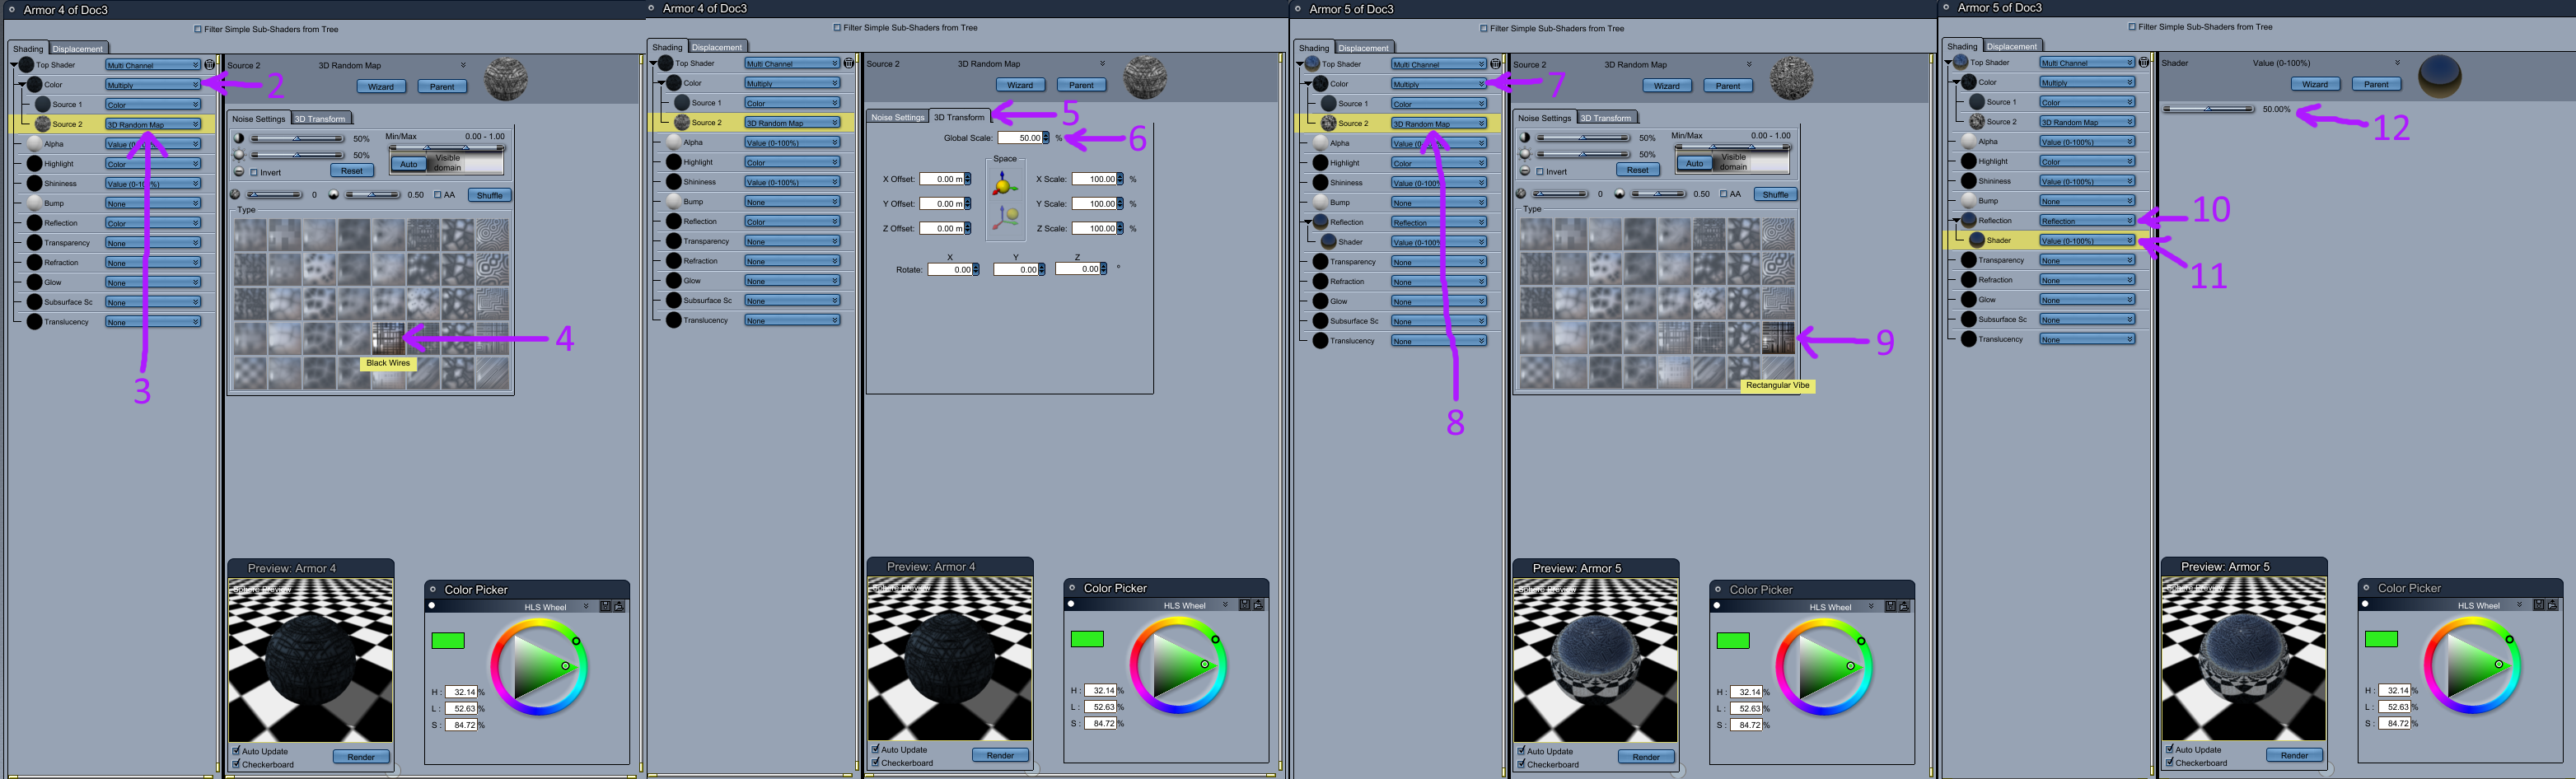Image resolution: width=2576 pixels, height=779 pixels.
Task: Open 3D Transform tab in Armor 5 Noise window
Action: click(x=1606, y=118)
